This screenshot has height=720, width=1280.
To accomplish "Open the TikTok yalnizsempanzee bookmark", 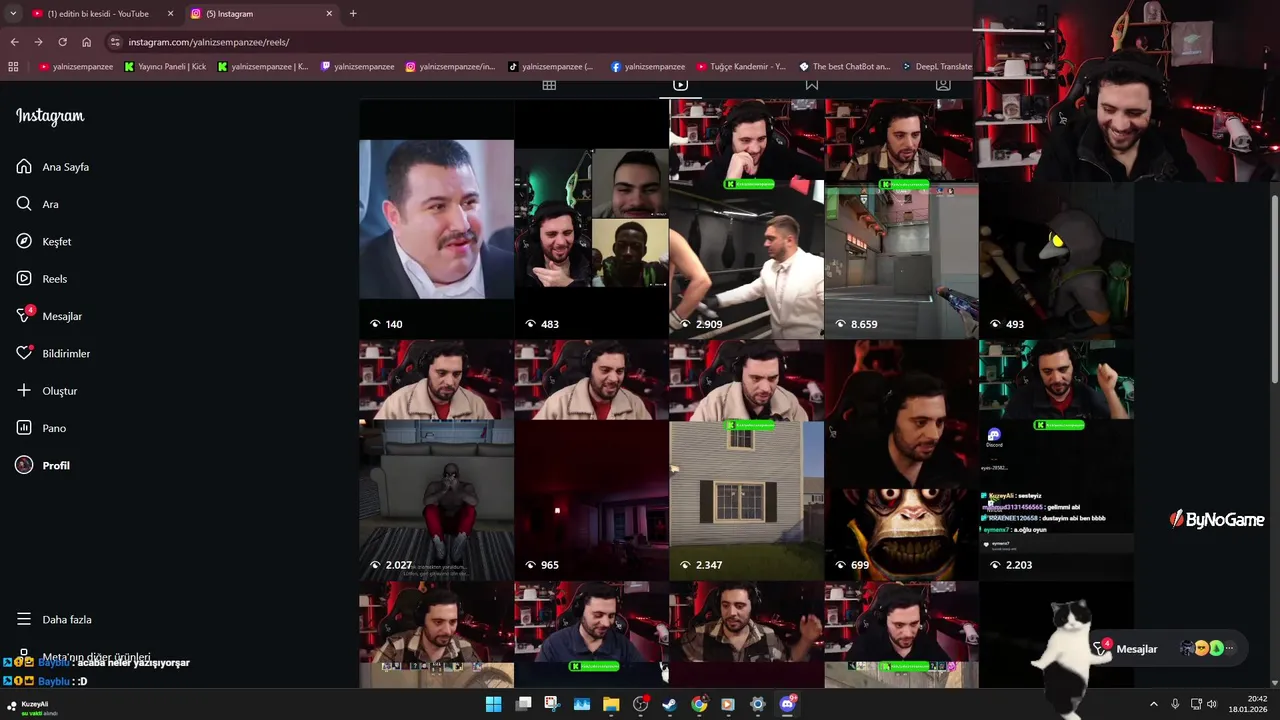I will (551, 67).
